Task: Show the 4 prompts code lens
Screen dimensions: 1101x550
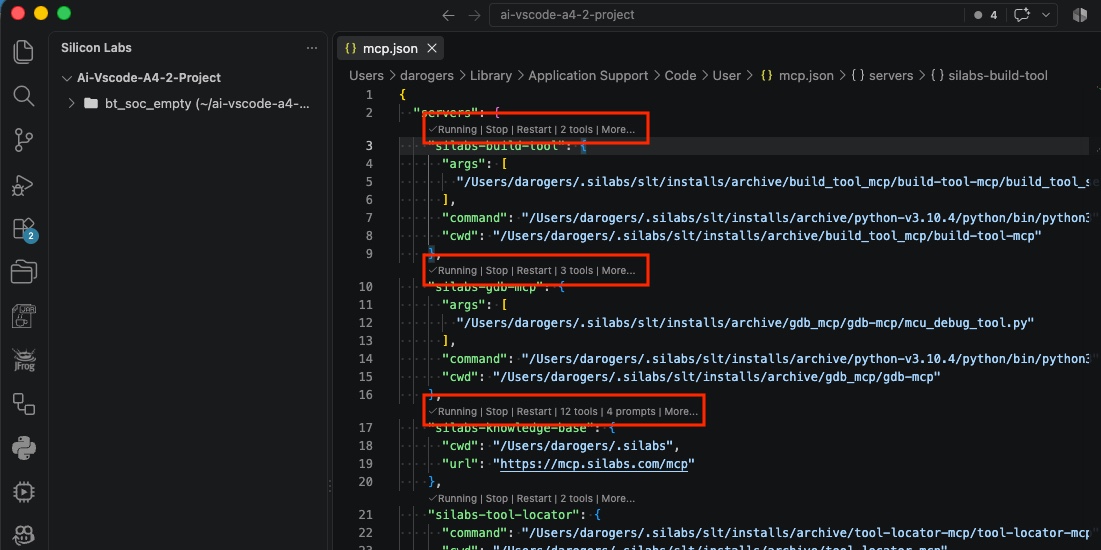Action: point(631,412)
